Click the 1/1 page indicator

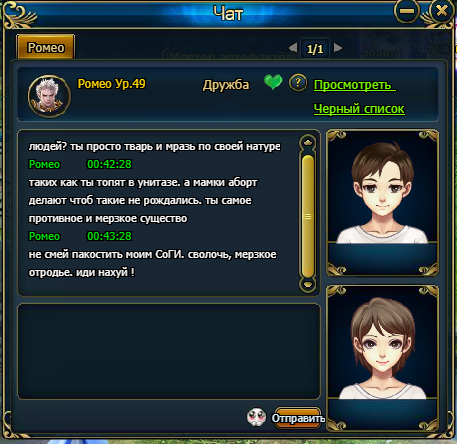click(x=315, y=49)
